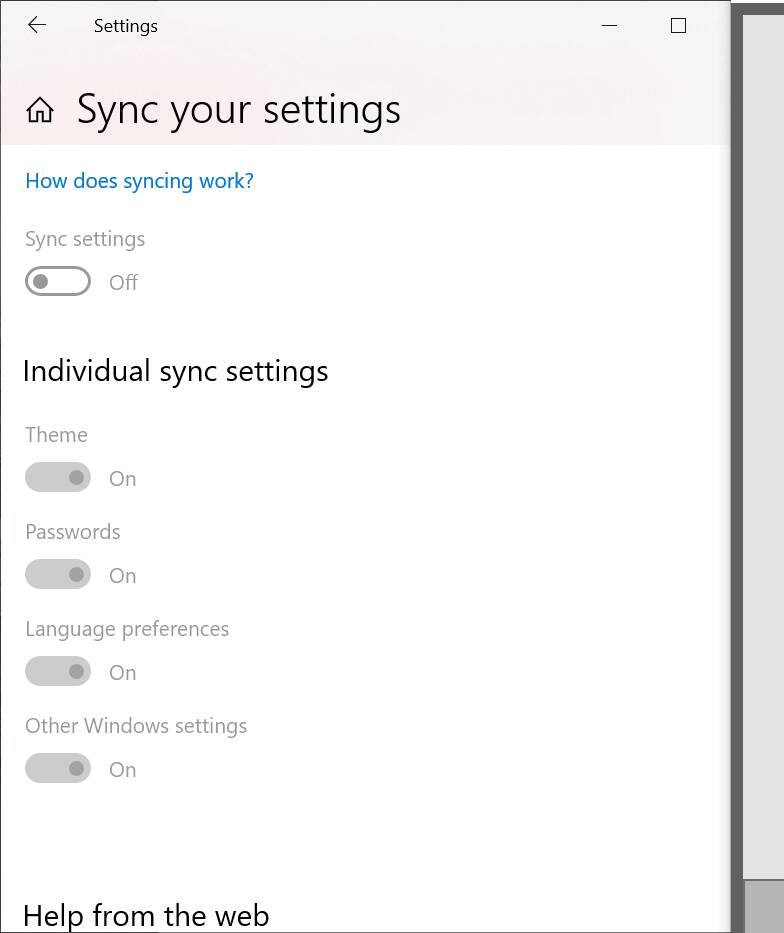Go back using the arrow icon
784x933 pixels.
[x=37, y=25]
